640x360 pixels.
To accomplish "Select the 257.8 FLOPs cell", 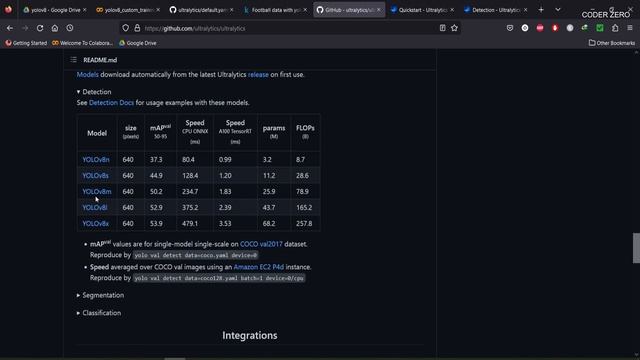I will point(305,224).
